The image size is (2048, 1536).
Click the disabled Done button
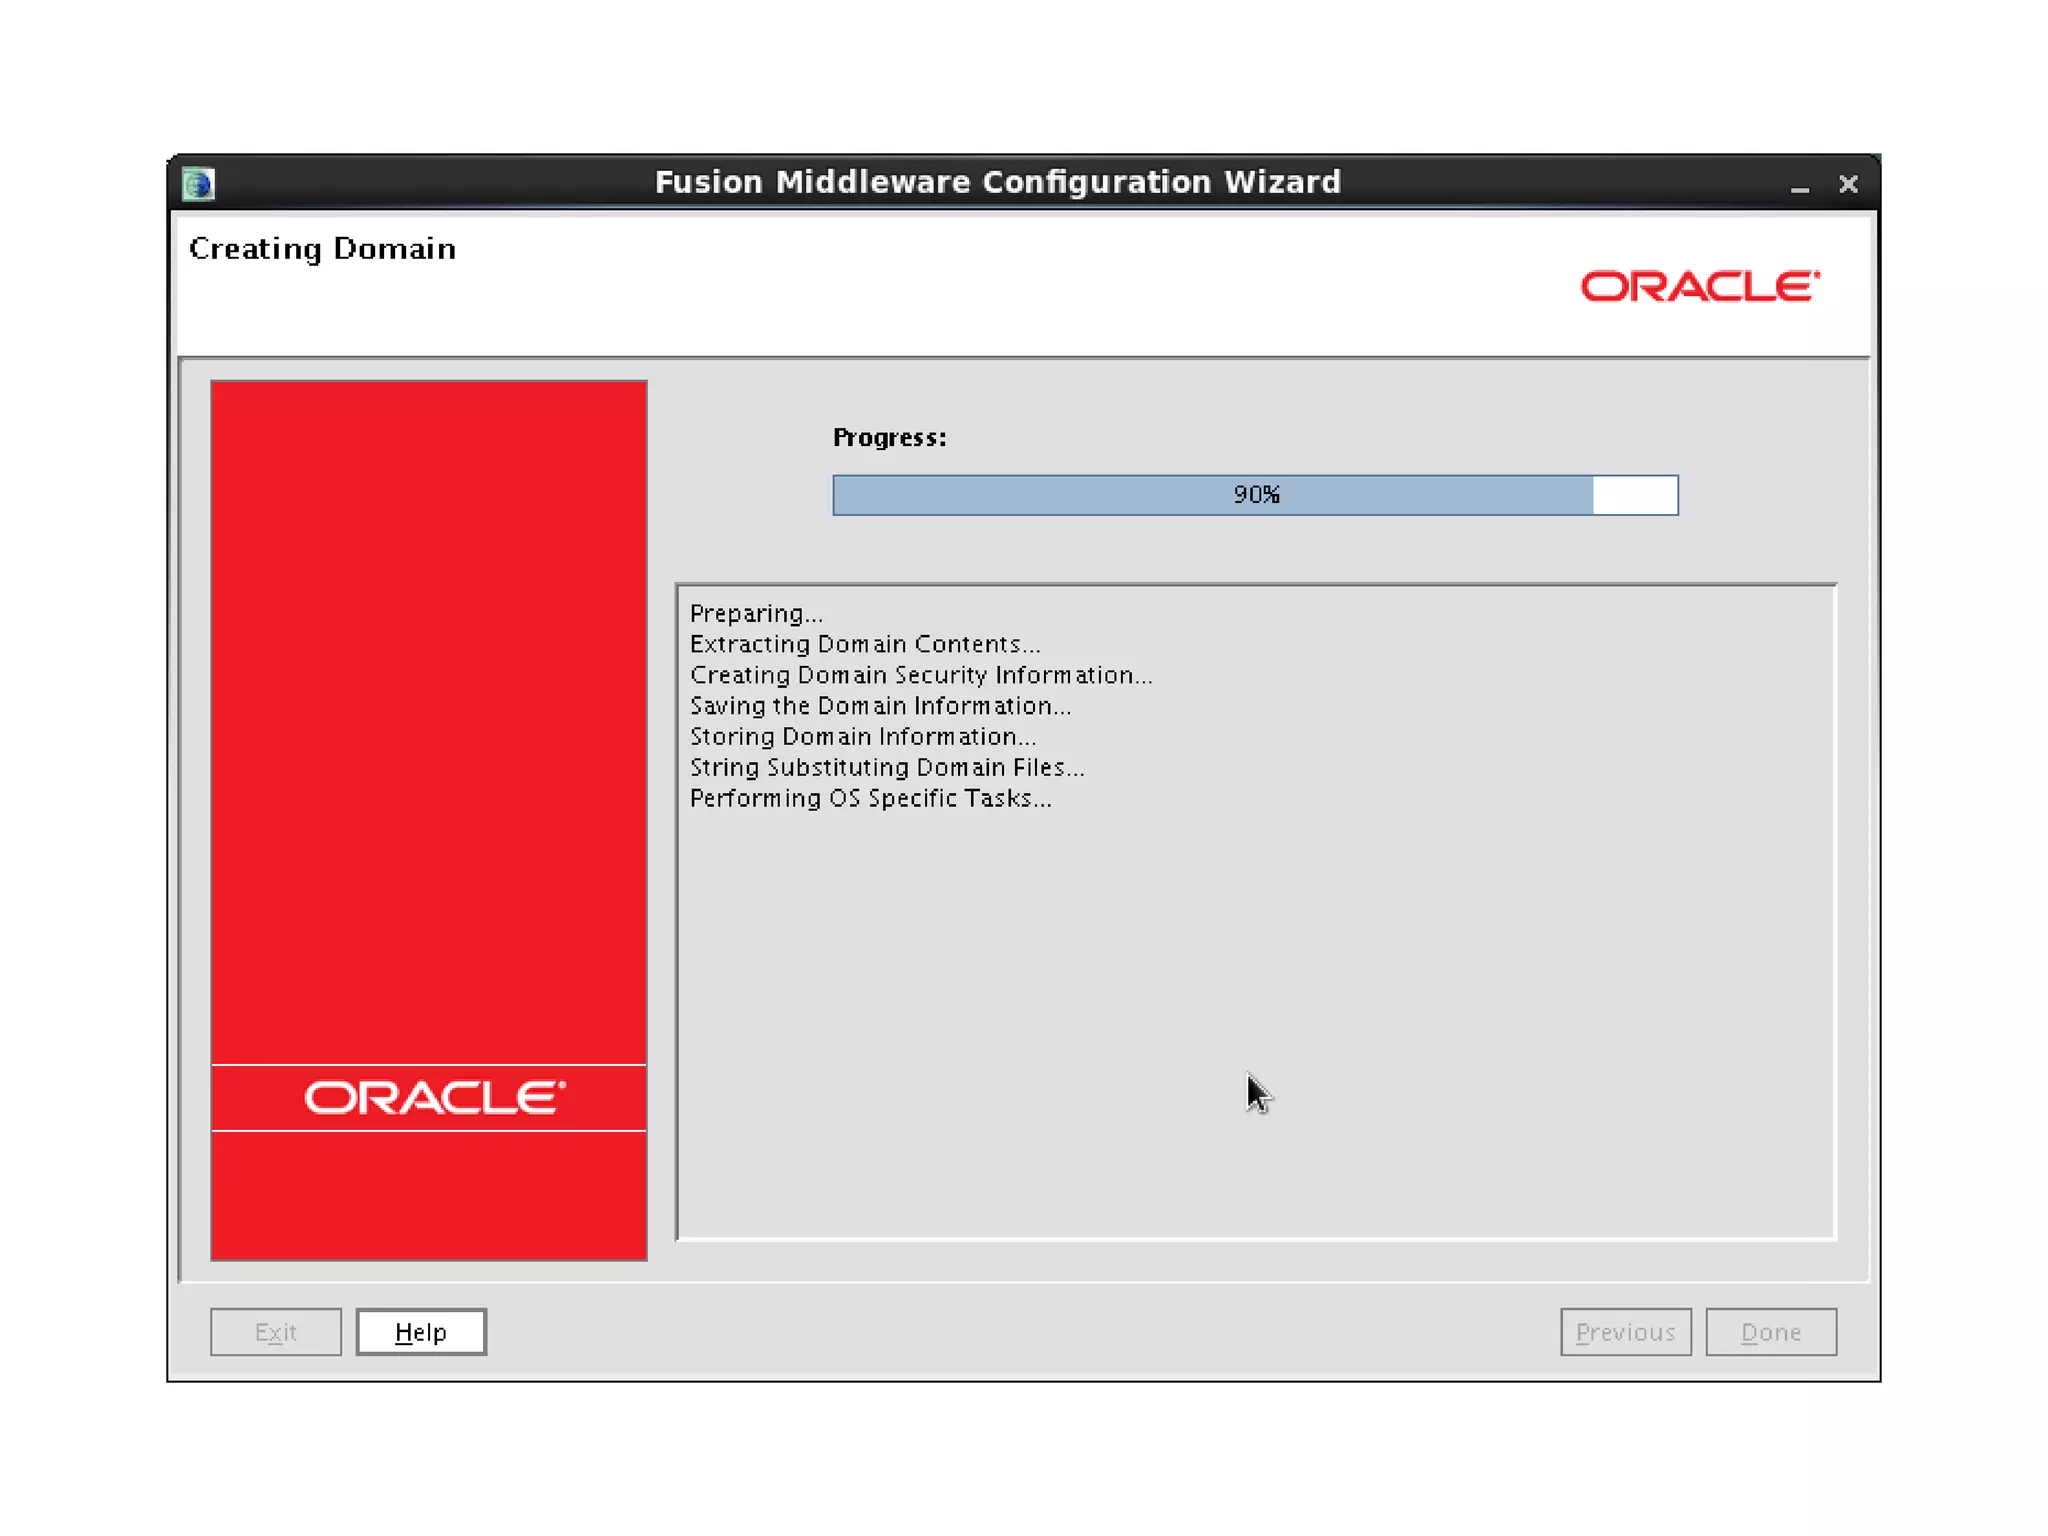point(1770,1331)
